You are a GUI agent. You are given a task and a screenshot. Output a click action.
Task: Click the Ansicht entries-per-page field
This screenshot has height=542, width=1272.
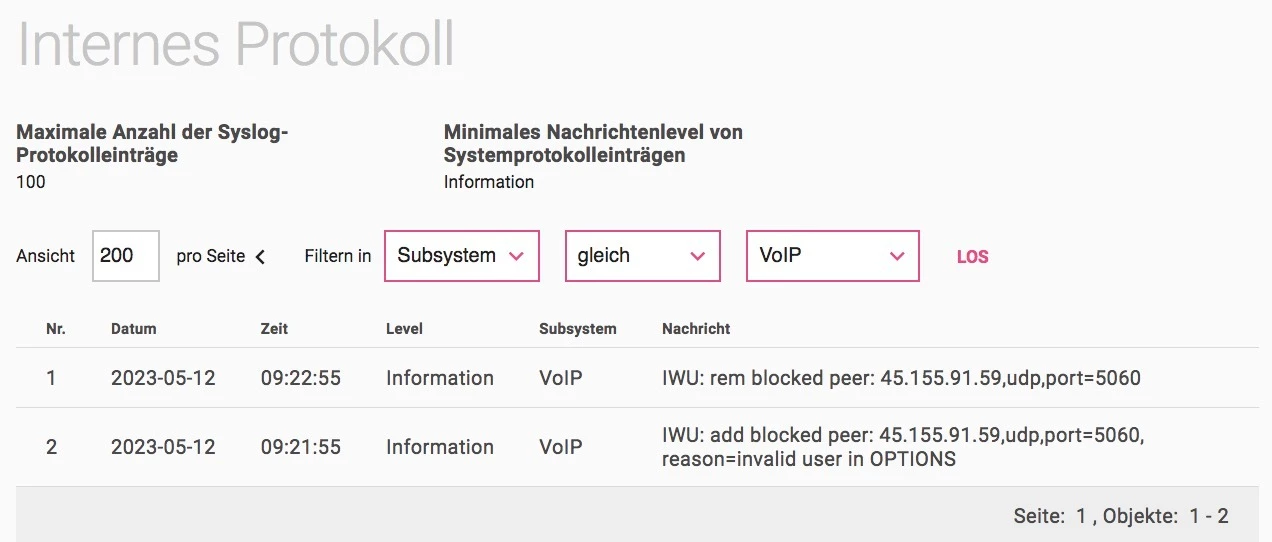pyautogui.click(x=125, y=256)
